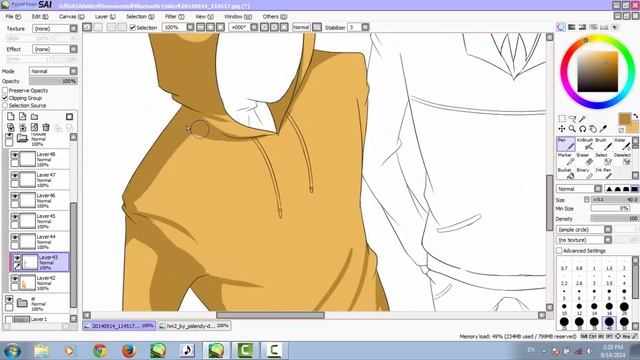This screenshot has width=640, height=360.
Task: Pick the Hand pan tool
Action: tap(593, 129)
